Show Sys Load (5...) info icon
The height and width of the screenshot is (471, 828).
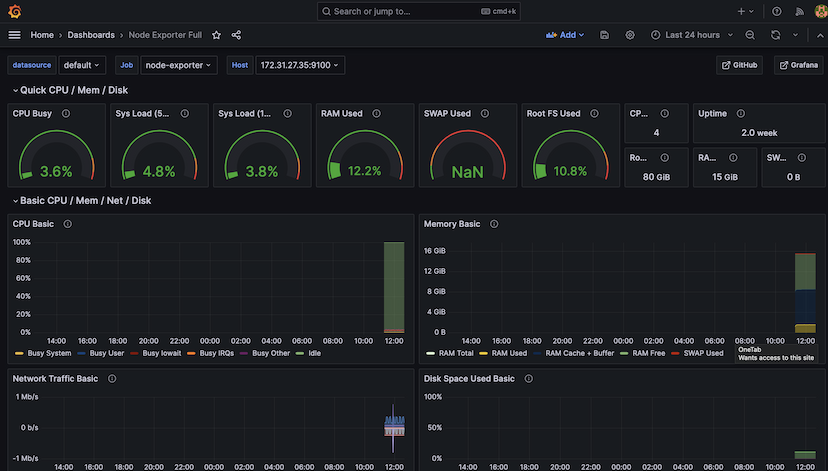[x=184, y=113]
